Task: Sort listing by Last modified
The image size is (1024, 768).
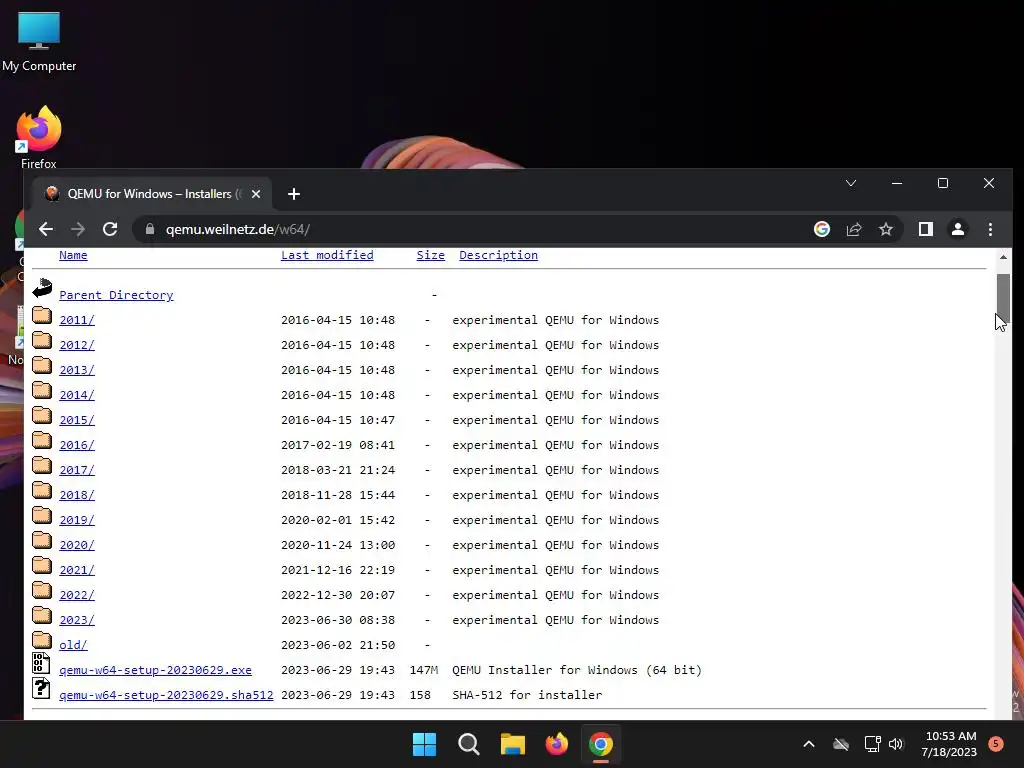Action: point(327,255)
